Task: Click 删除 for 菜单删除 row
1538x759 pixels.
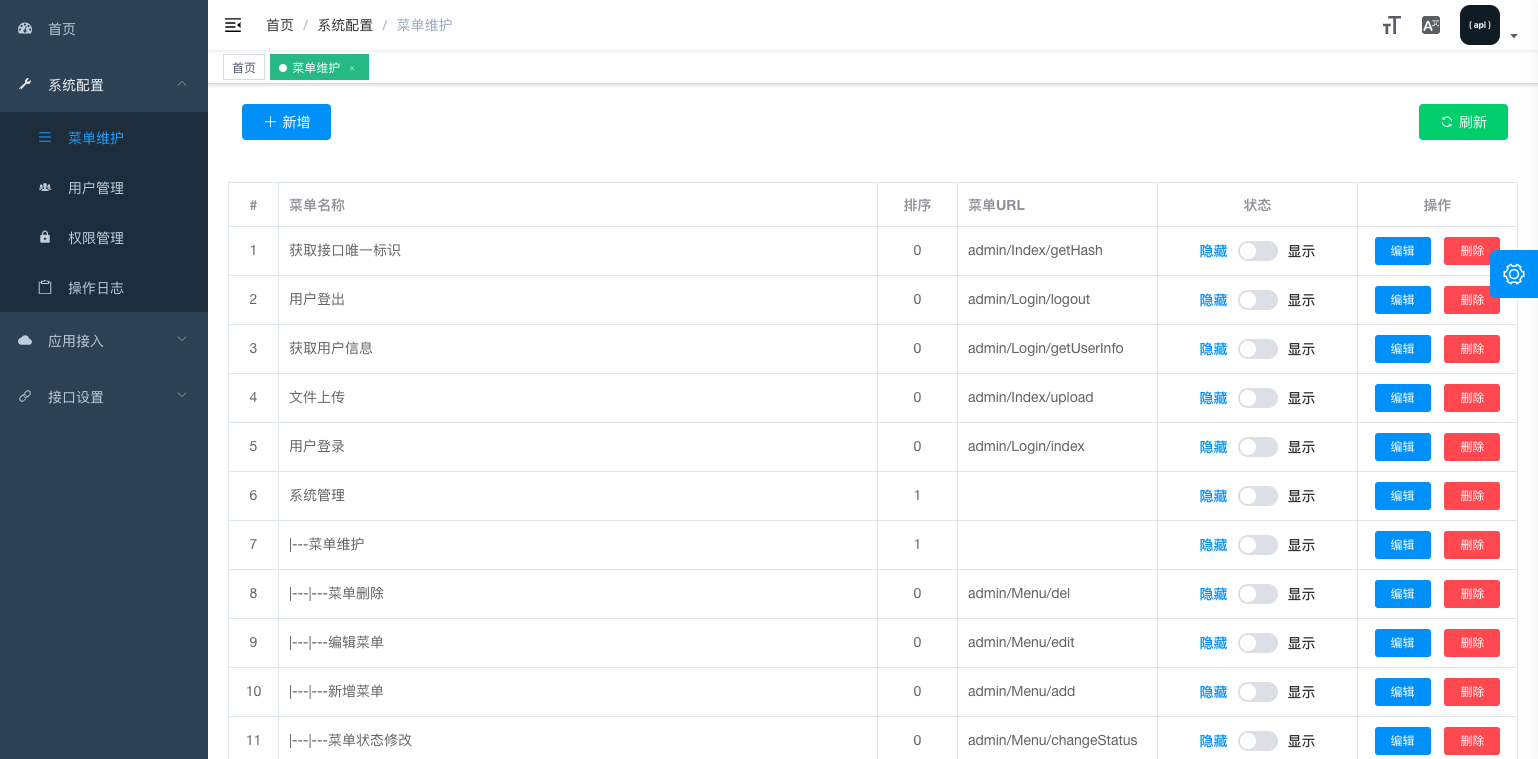Action: [1472, 594]
